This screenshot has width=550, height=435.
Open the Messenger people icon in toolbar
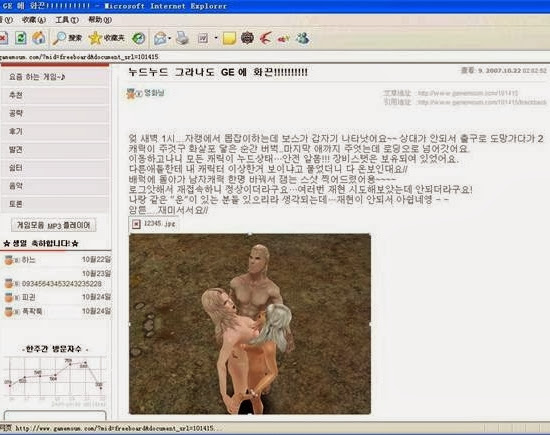[x=302, y=38]
